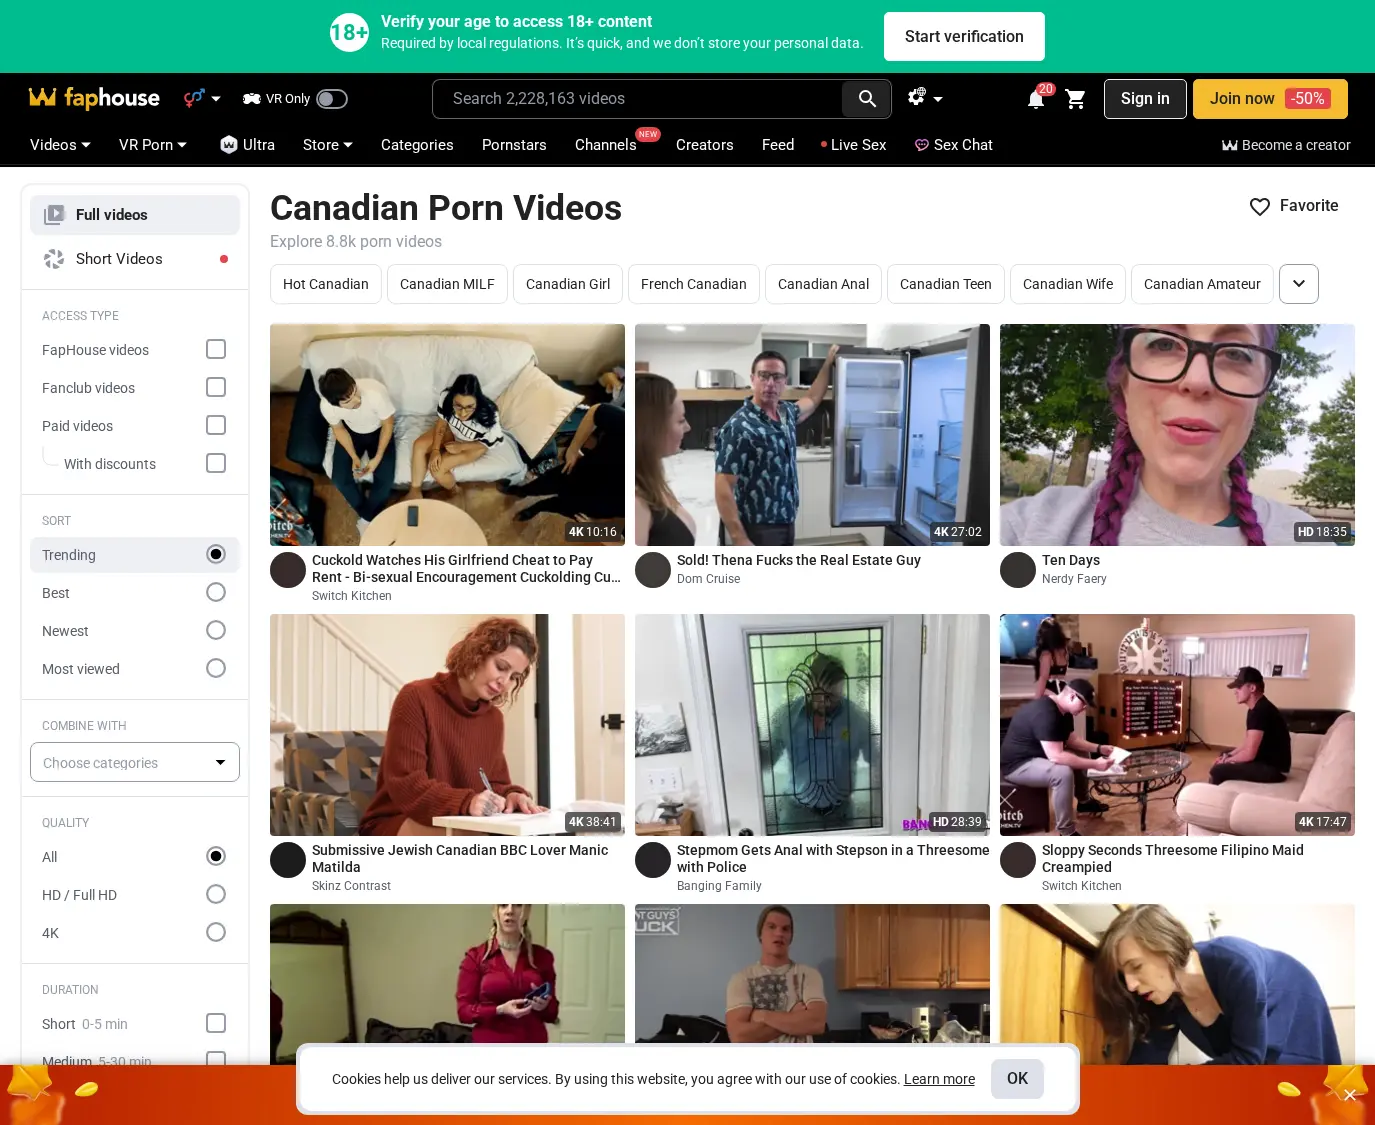
Task: Expand more category tags chevron
Action: point(1299,284)
